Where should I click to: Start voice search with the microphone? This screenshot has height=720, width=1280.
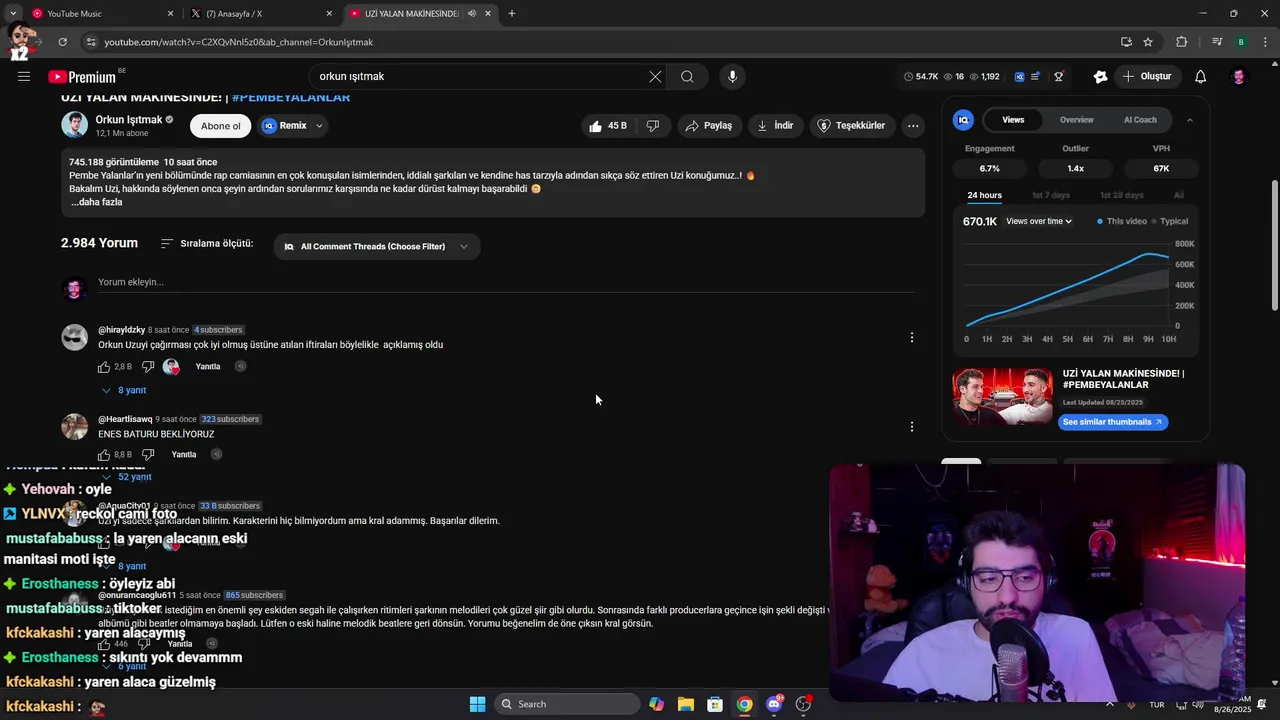point(732,76)
